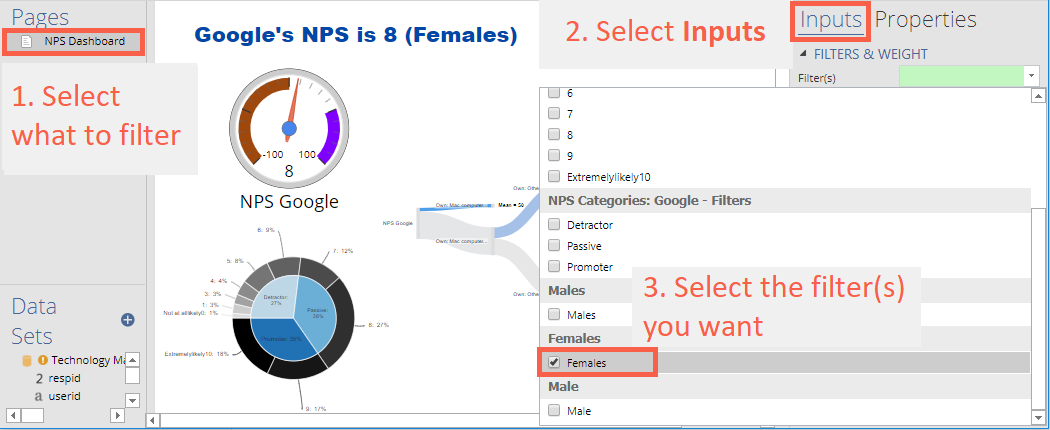Switch to the Inputs tab
The height and width of the screenshot is (430, 1050).
click(x=832, y=19)
